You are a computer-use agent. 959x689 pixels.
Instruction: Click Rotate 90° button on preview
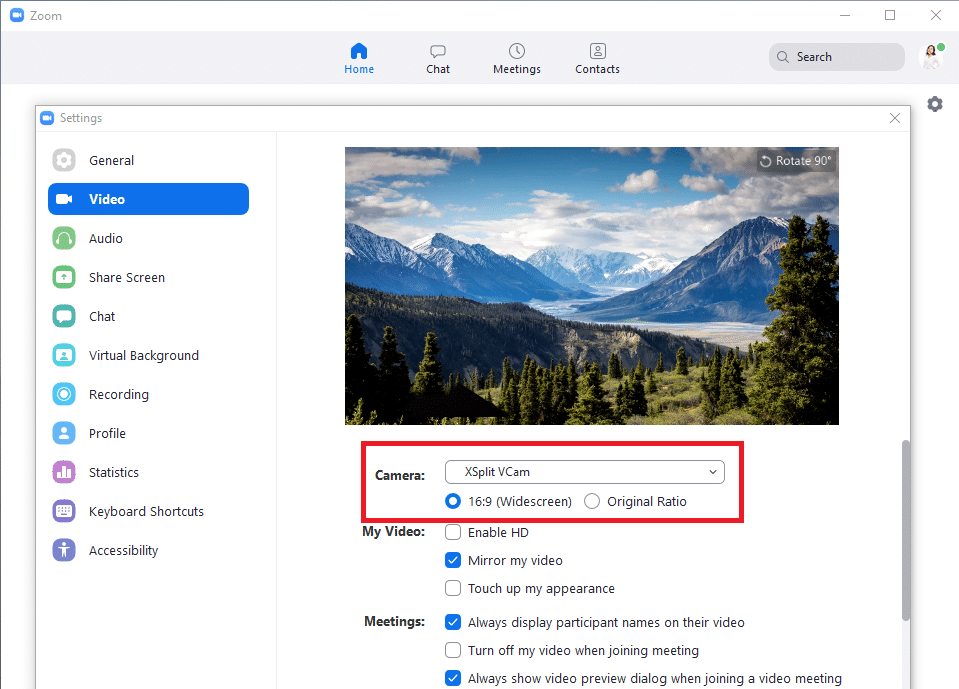[x=796, y=161]
